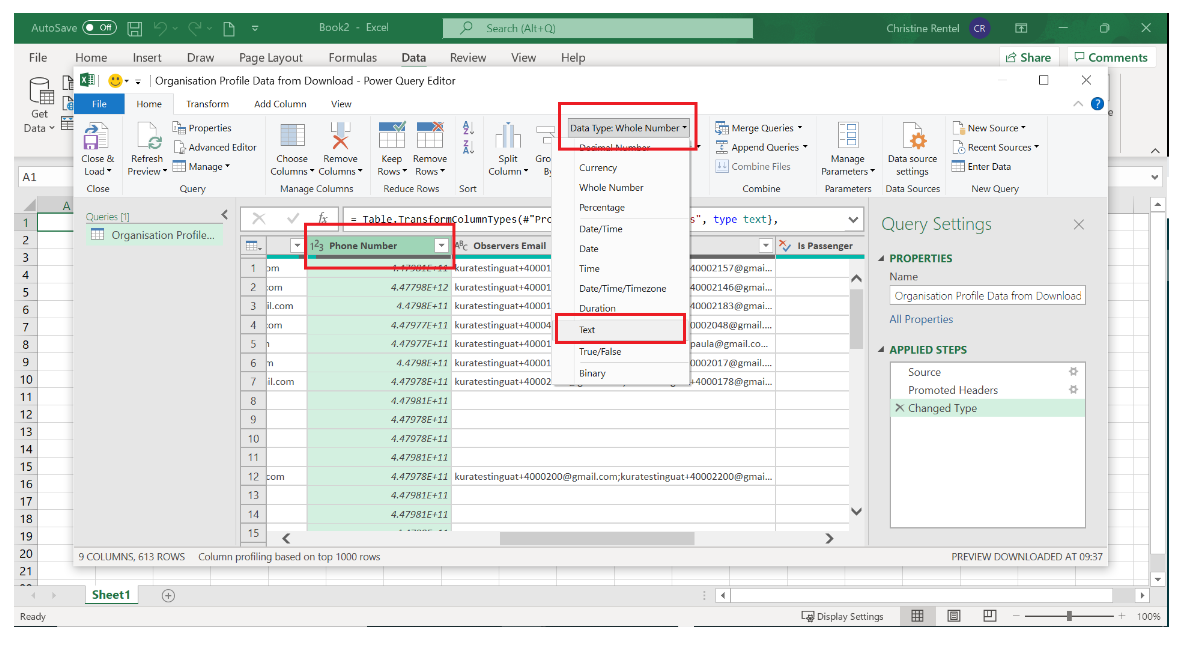Screen dimensions: 1181x645
Task: Open the Merge Queries dropdown
Action: [759, 128]
